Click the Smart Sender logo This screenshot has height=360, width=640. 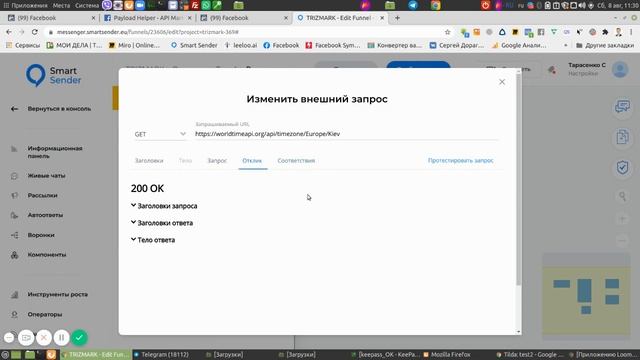(53, 76)
